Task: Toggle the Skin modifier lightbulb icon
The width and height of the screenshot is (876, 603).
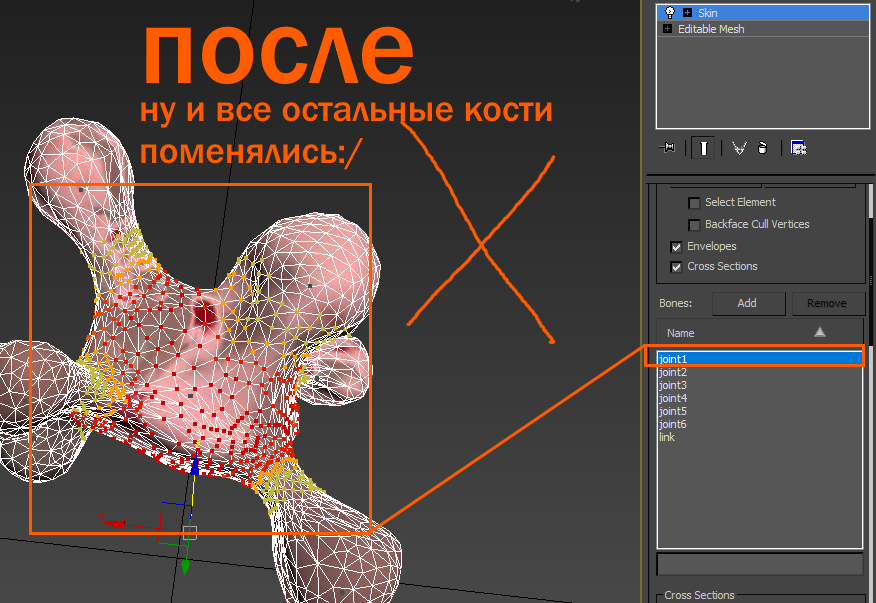Action: [670, 13]
